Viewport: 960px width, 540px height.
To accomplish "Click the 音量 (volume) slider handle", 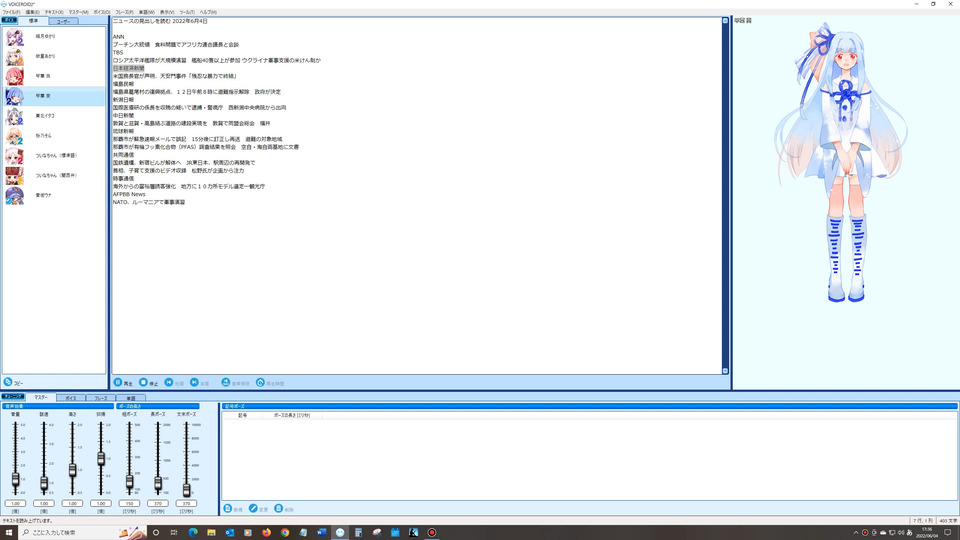I will click(15, 480).
